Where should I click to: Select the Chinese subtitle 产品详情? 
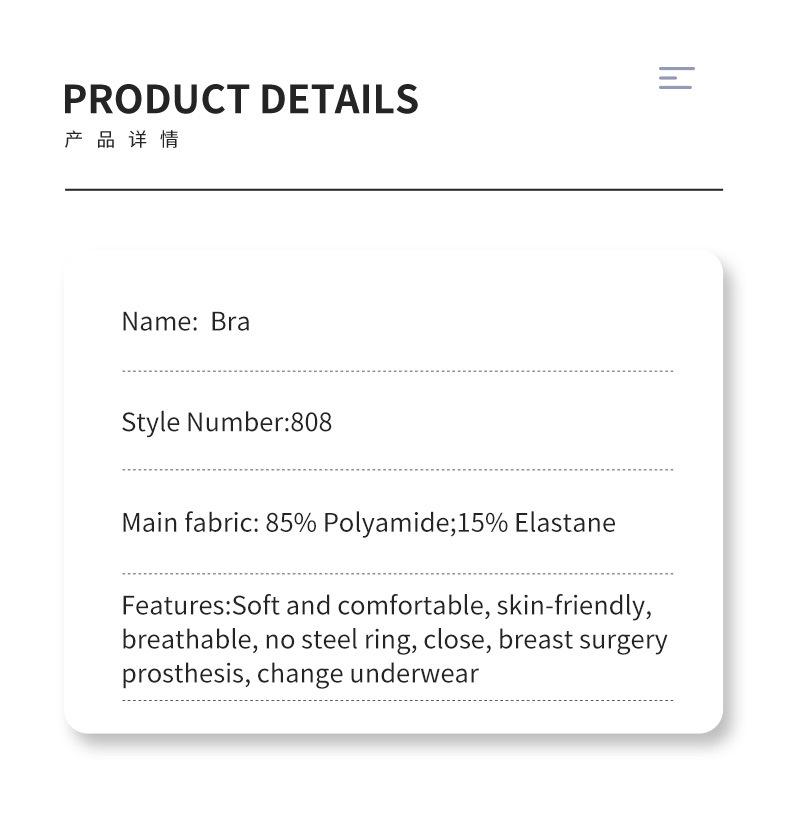coord(121,140)
